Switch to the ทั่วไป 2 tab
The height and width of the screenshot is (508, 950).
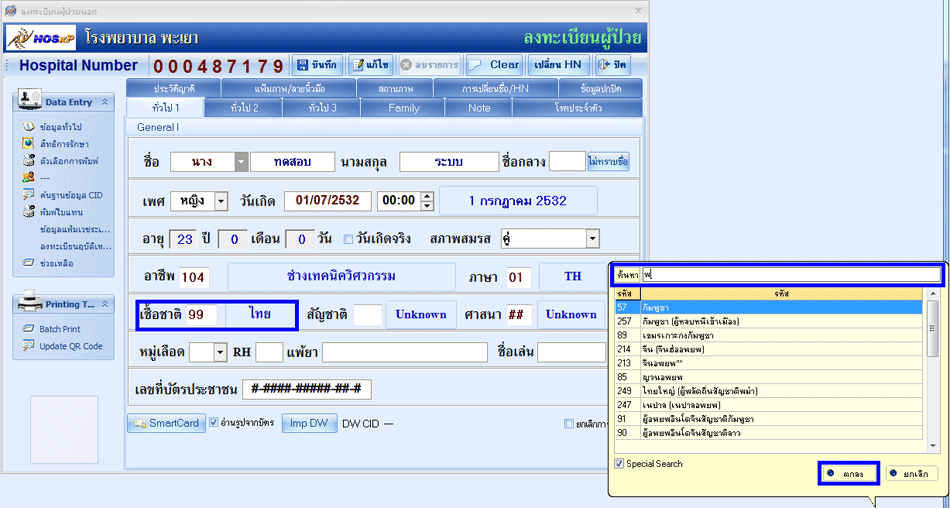click(x=244, y=108)
